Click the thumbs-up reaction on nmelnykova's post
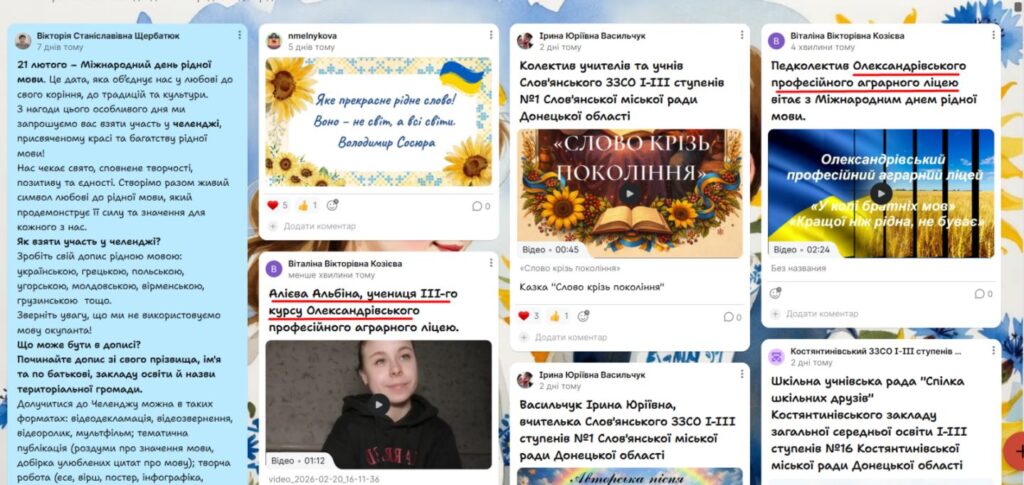 [303, 206]
